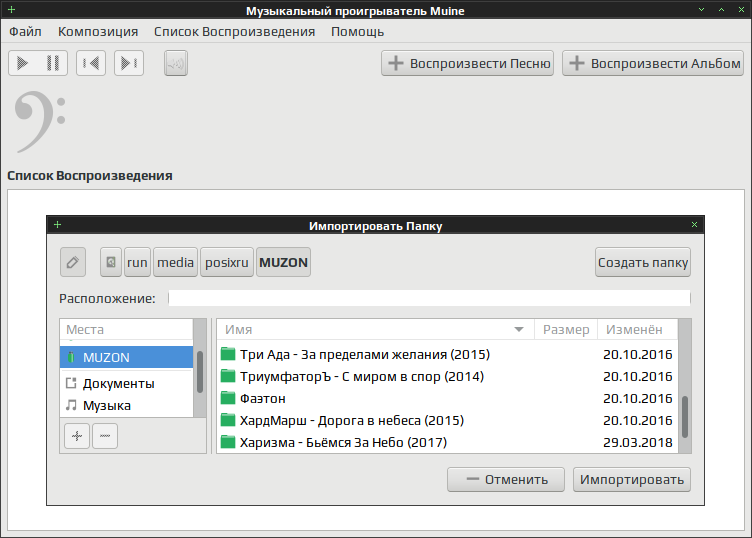Screen dimensions: 752x538
Task: Click Воспроизвести Альбом button
Action: (x=653, y=63)
